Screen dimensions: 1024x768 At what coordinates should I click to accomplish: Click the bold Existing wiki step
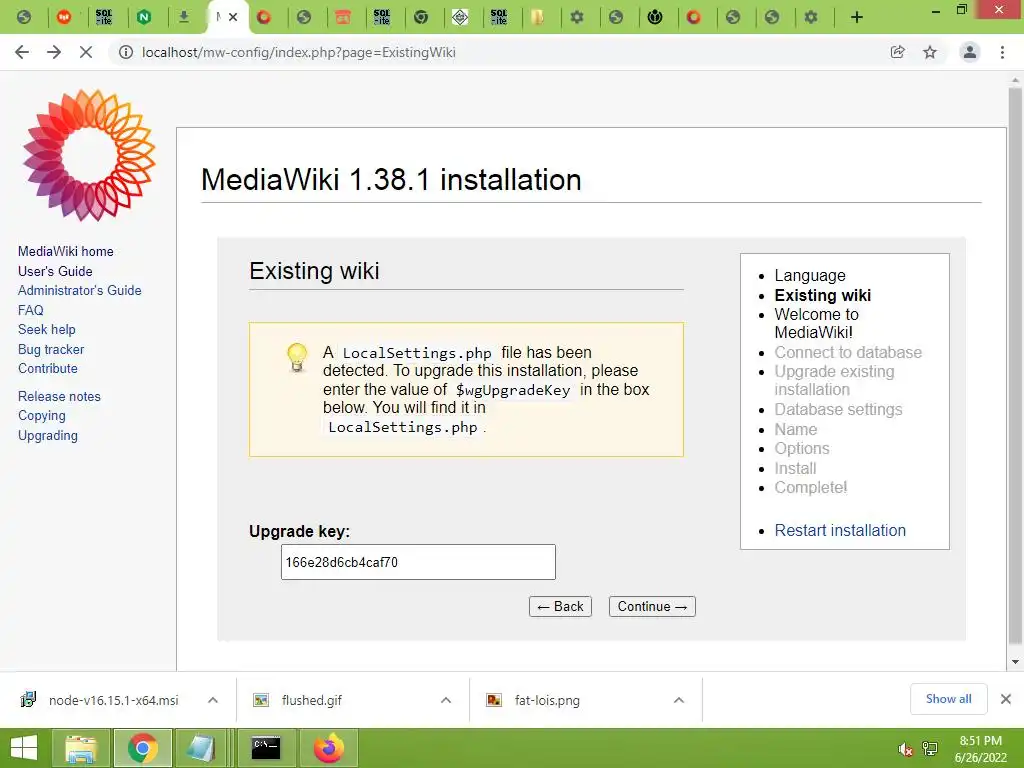(822, 295)
